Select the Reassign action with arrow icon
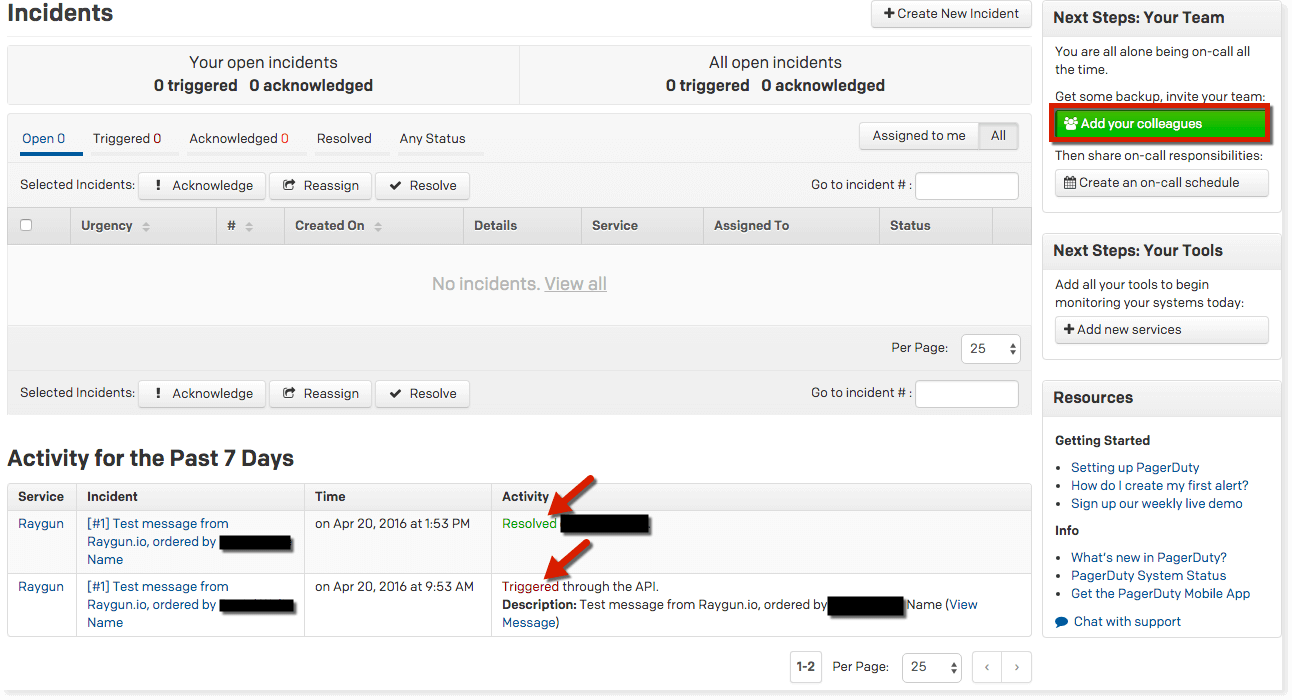 320,185
